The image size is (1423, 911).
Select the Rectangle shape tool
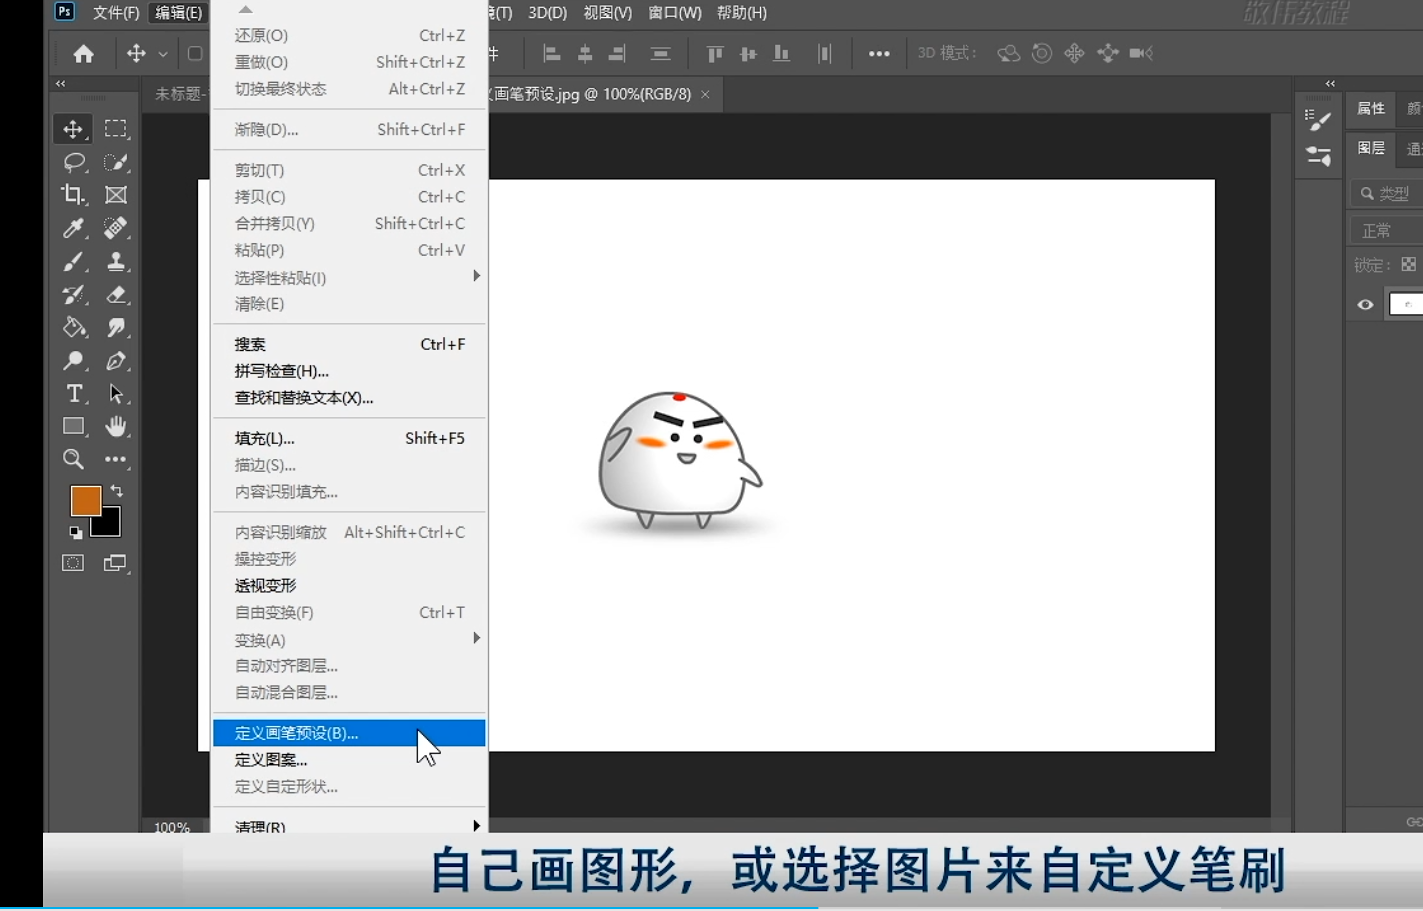73,426
